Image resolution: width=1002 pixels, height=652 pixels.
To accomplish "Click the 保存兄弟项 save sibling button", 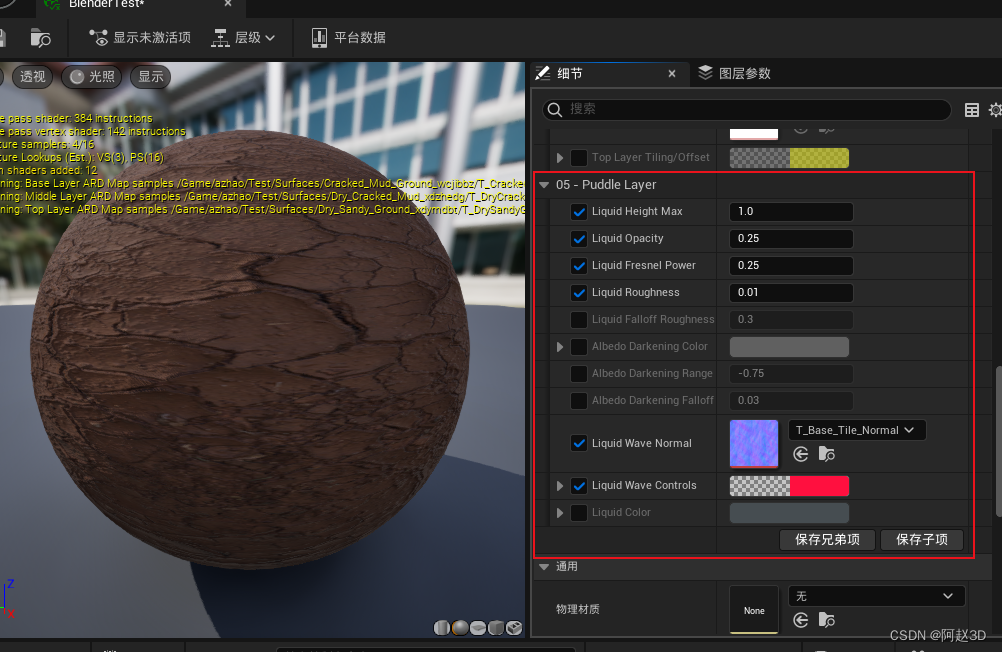I will (x=828, y=539).
